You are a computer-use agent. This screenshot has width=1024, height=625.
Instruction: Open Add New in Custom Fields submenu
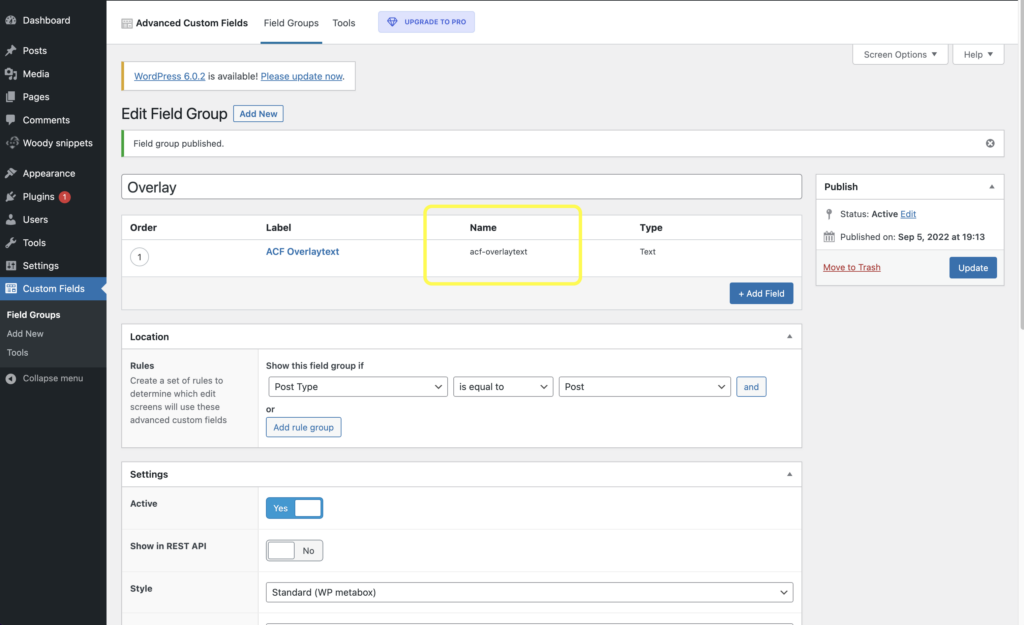pyautogui.click(x=25, y=334)
